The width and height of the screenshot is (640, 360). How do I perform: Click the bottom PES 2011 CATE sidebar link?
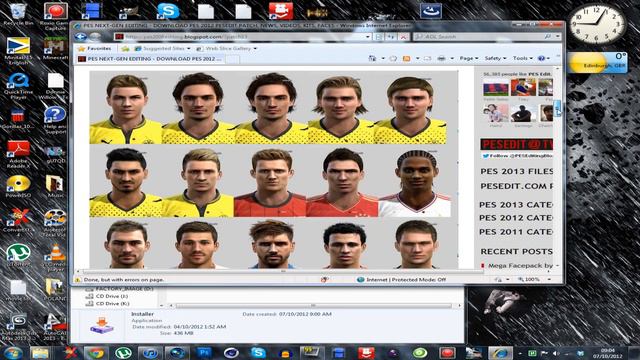[516, 232]
